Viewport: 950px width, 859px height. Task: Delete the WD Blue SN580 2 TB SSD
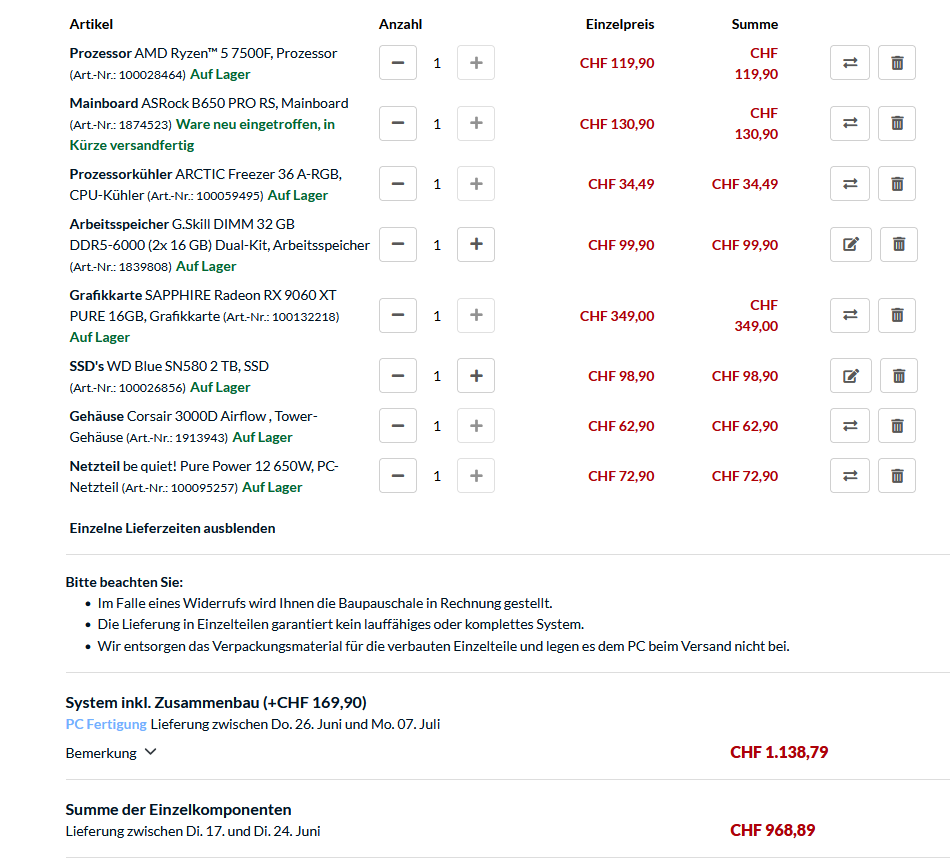point(898,376)
